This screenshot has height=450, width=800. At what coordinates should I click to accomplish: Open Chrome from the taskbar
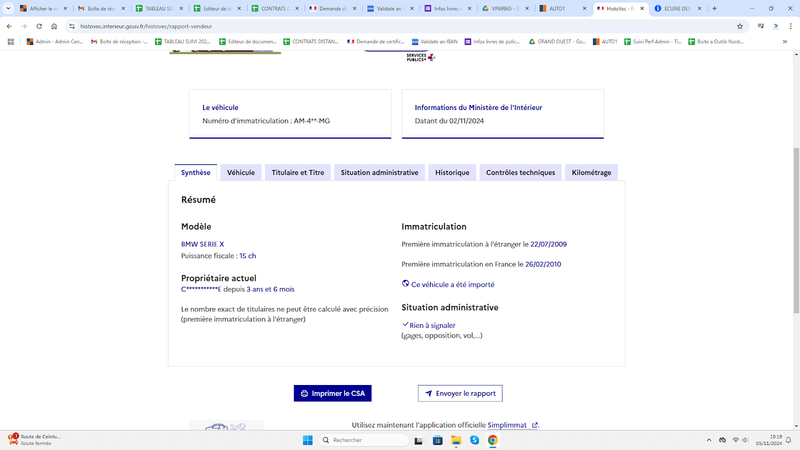click(x=492, y=440)
